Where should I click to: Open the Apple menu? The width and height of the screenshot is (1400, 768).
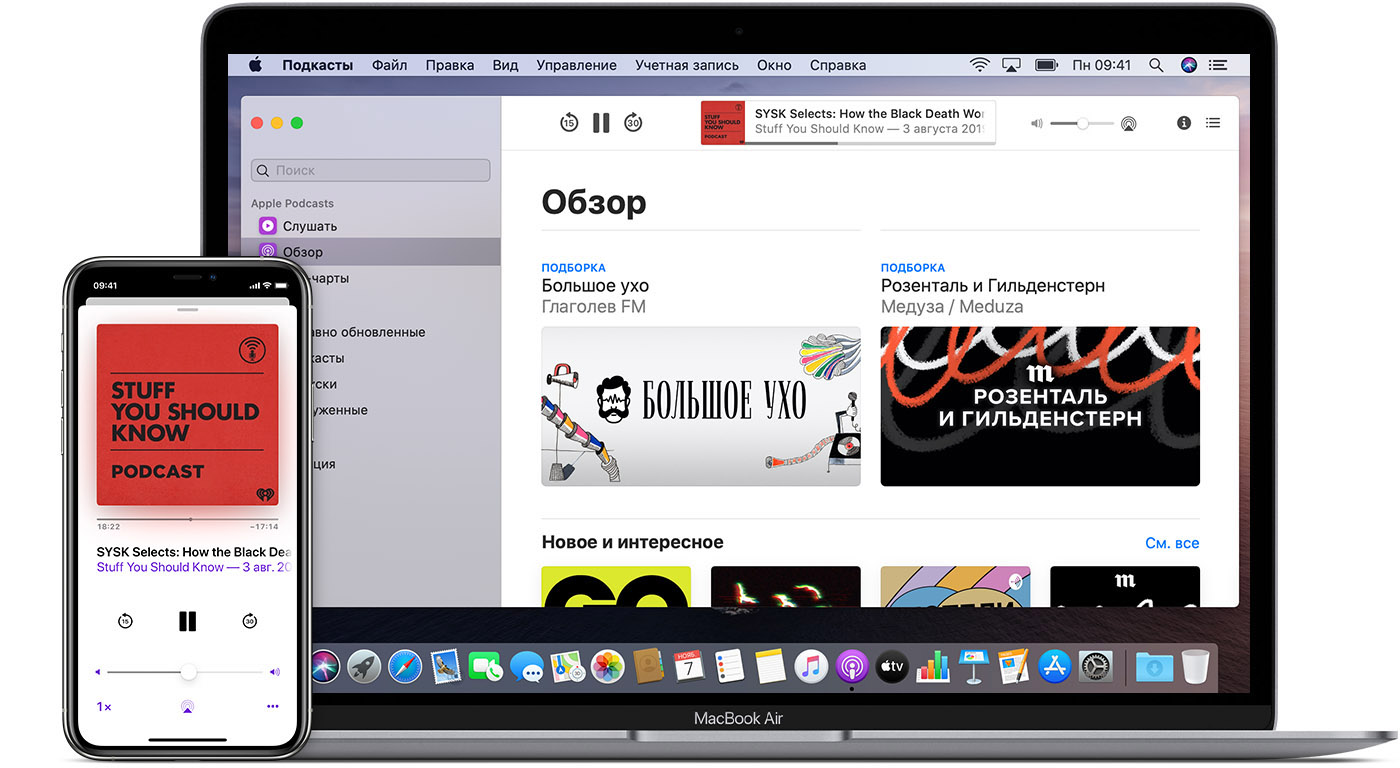[255, 65]
